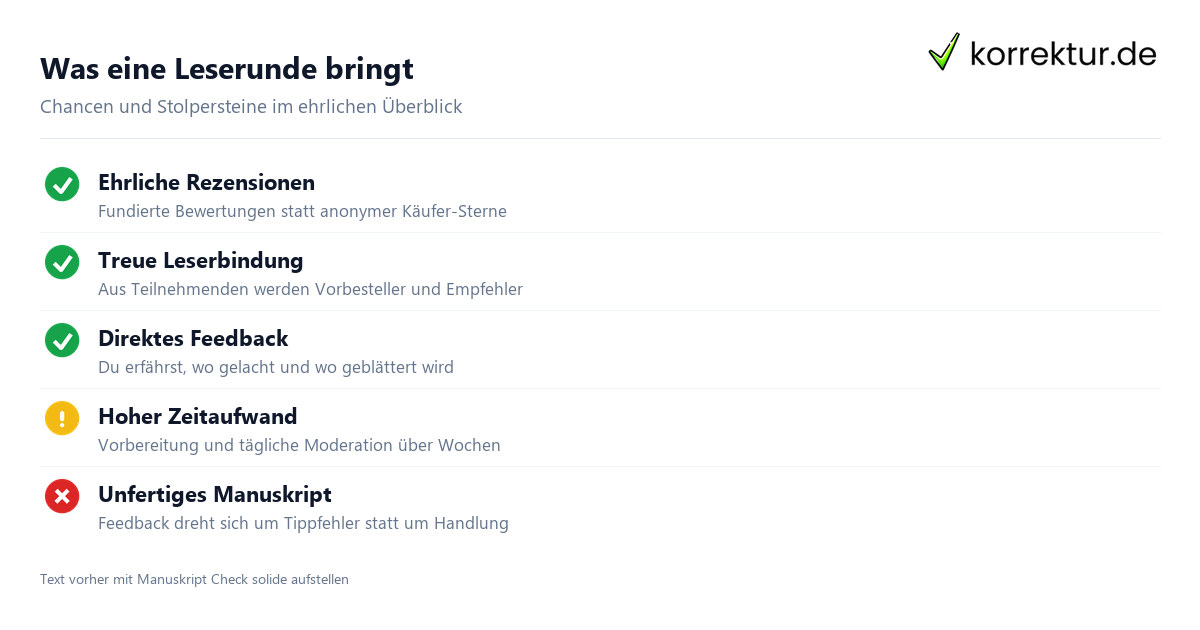The image size is (1200, 630).
Task: Select the 'Direktes Feedback' item title
Action: coord(193,338)
